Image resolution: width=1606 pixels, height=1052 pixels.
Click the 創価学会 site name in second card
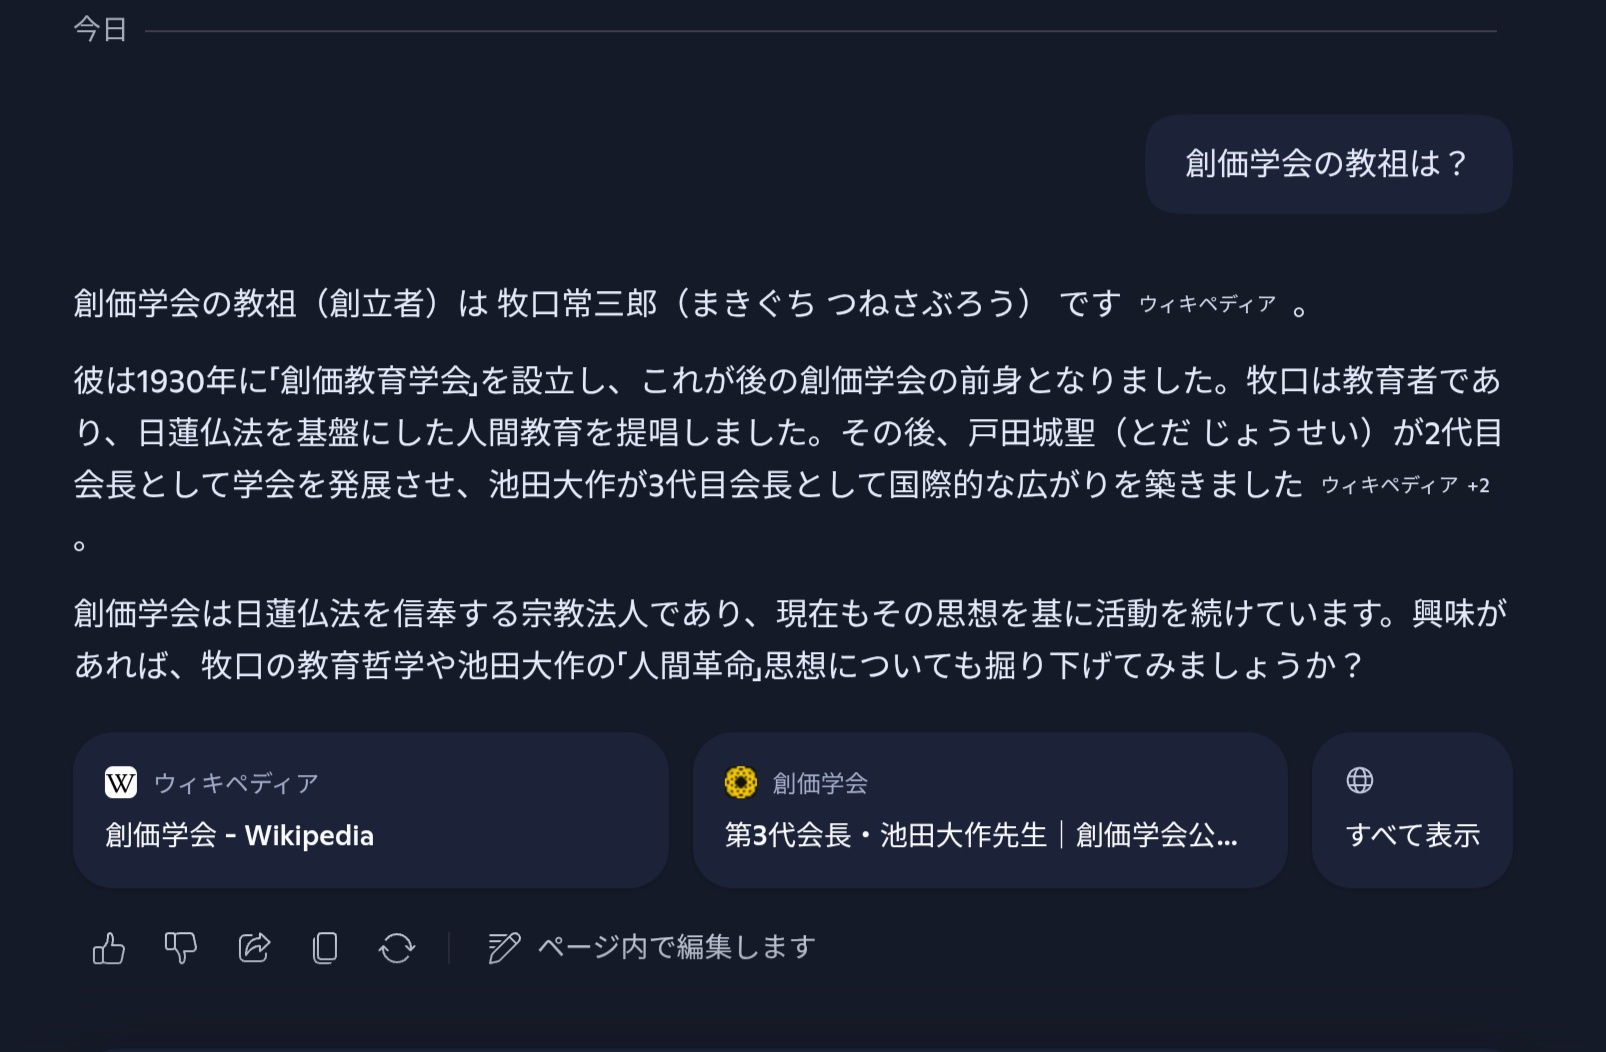pos(820,783)
